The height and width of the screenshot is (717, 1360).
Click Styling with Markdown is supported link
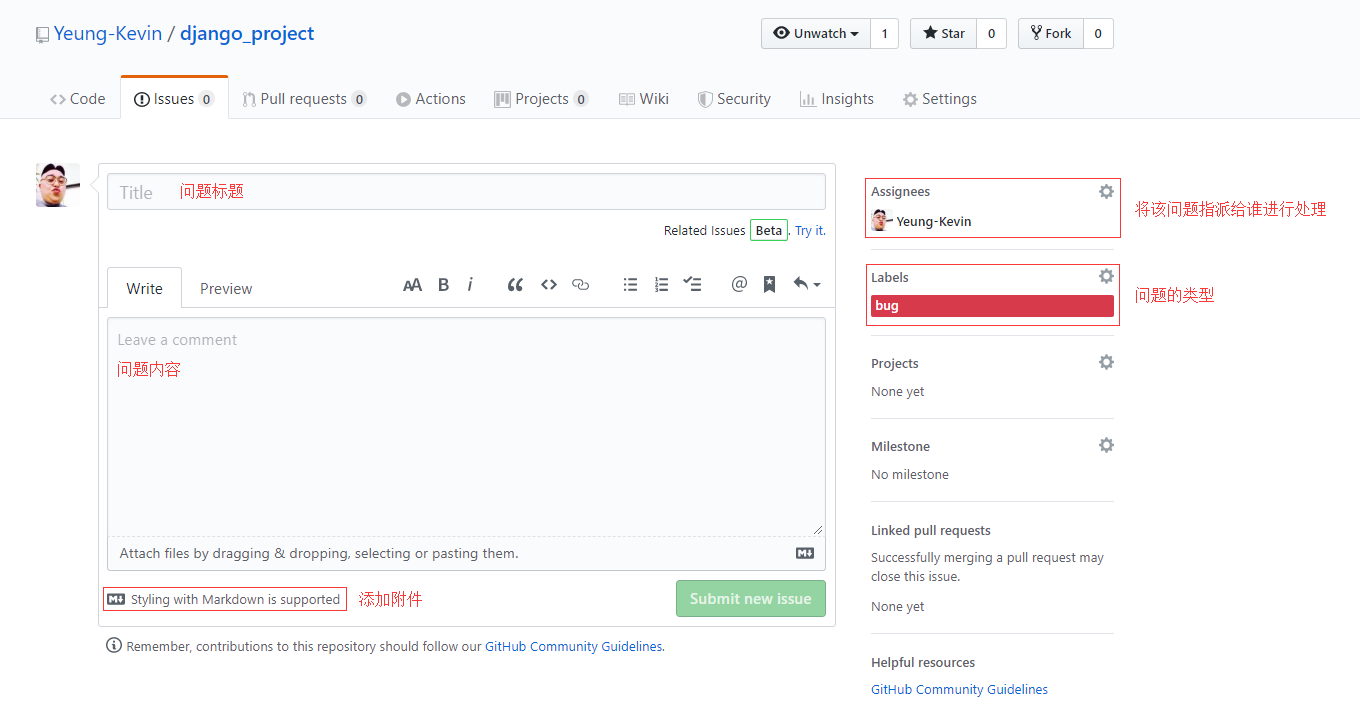coord(225,599)
